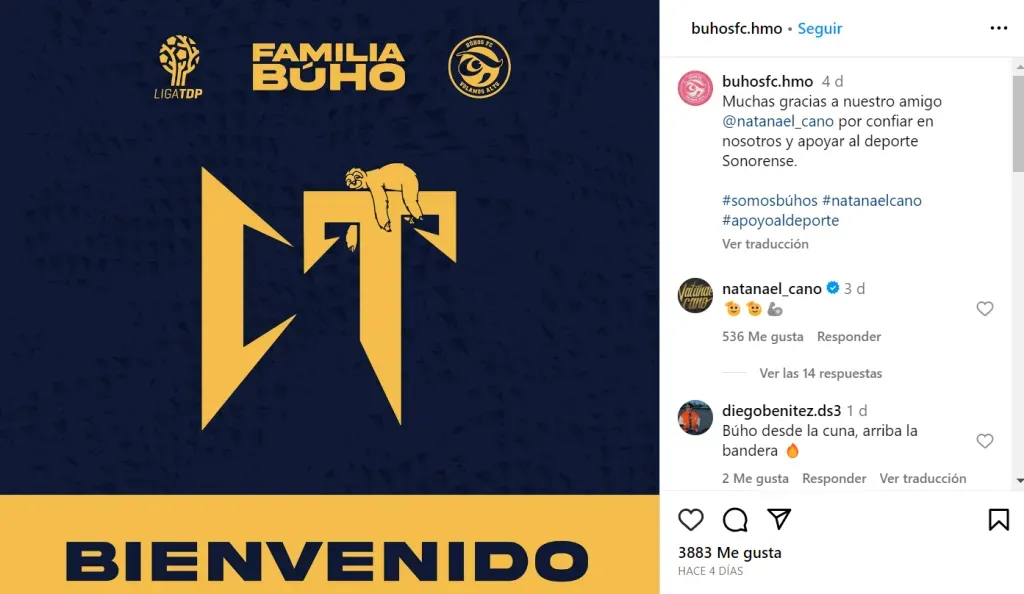Click the Familia Búho post image
Viewport: 1024px width, 594px height.
coord(329,297)
